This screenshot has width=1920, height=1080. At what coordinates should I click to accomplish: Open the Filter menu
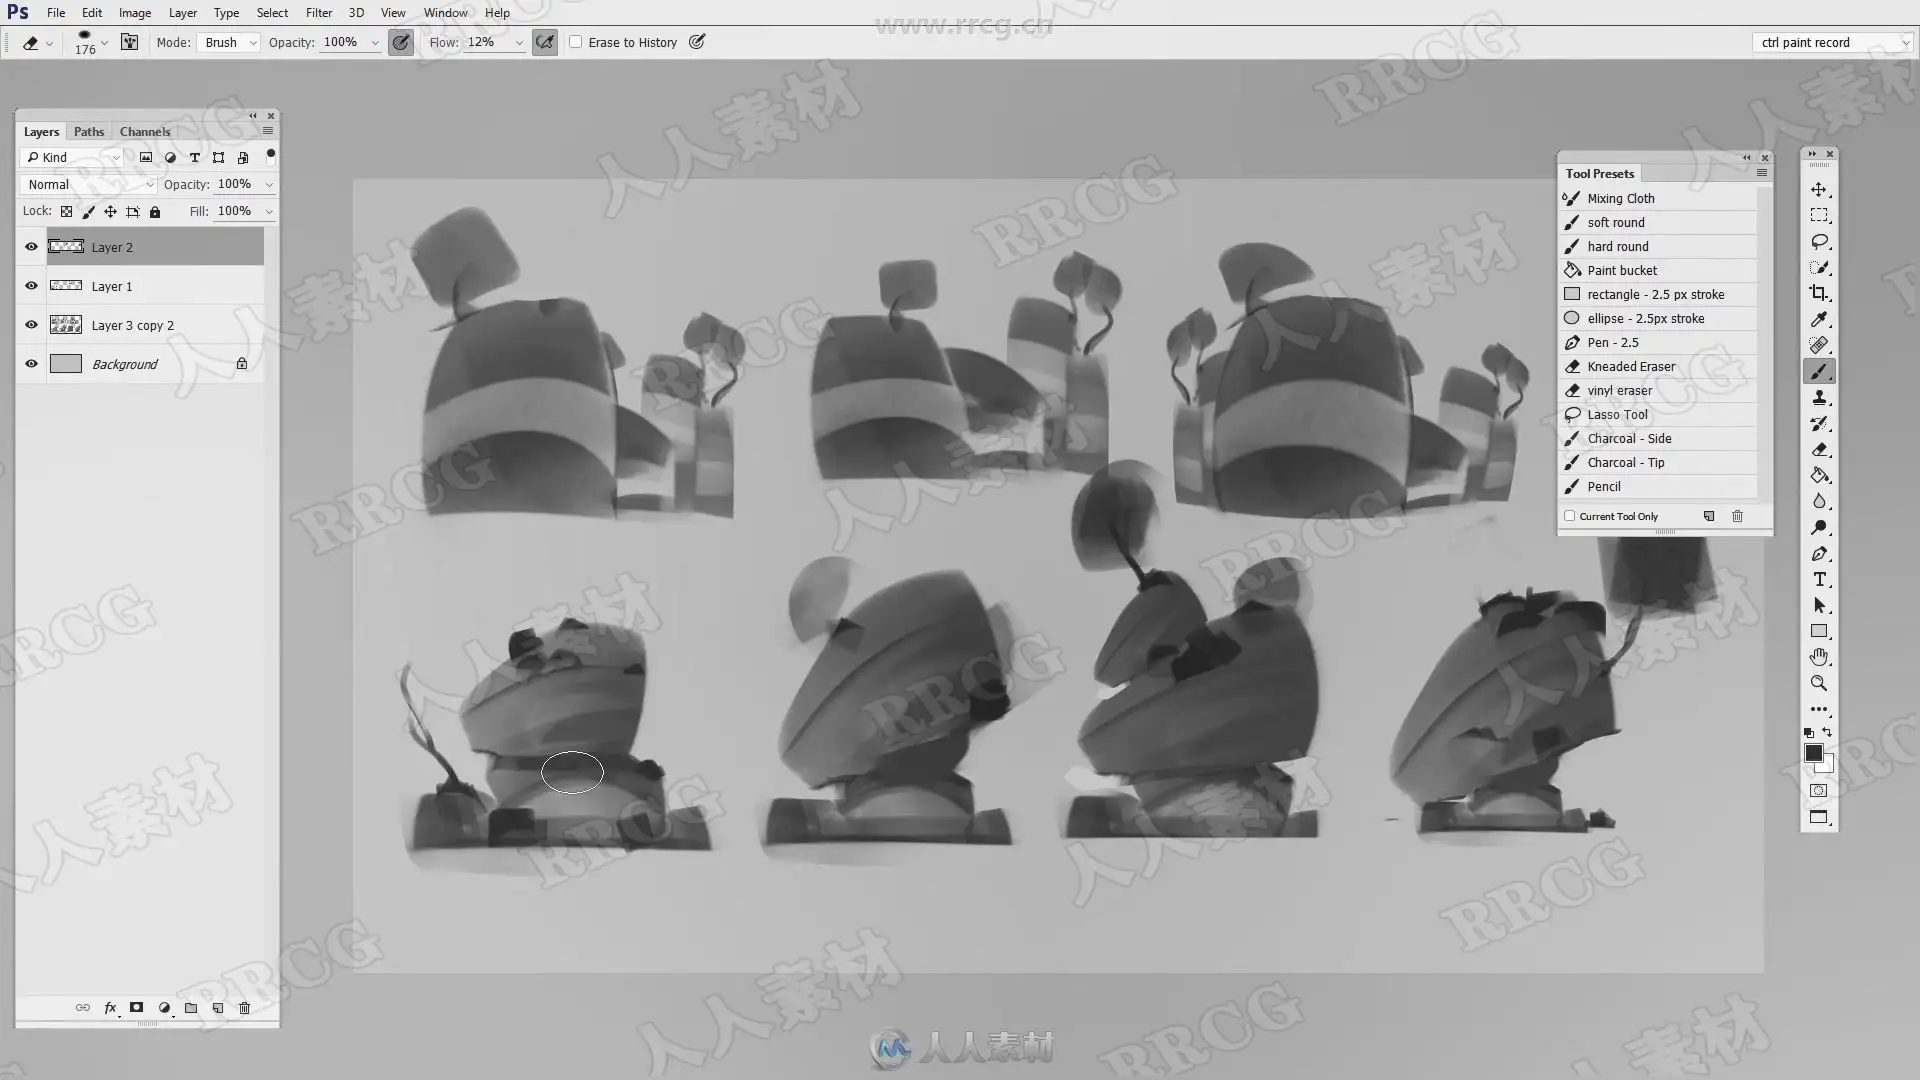click(x=318, y=13)
